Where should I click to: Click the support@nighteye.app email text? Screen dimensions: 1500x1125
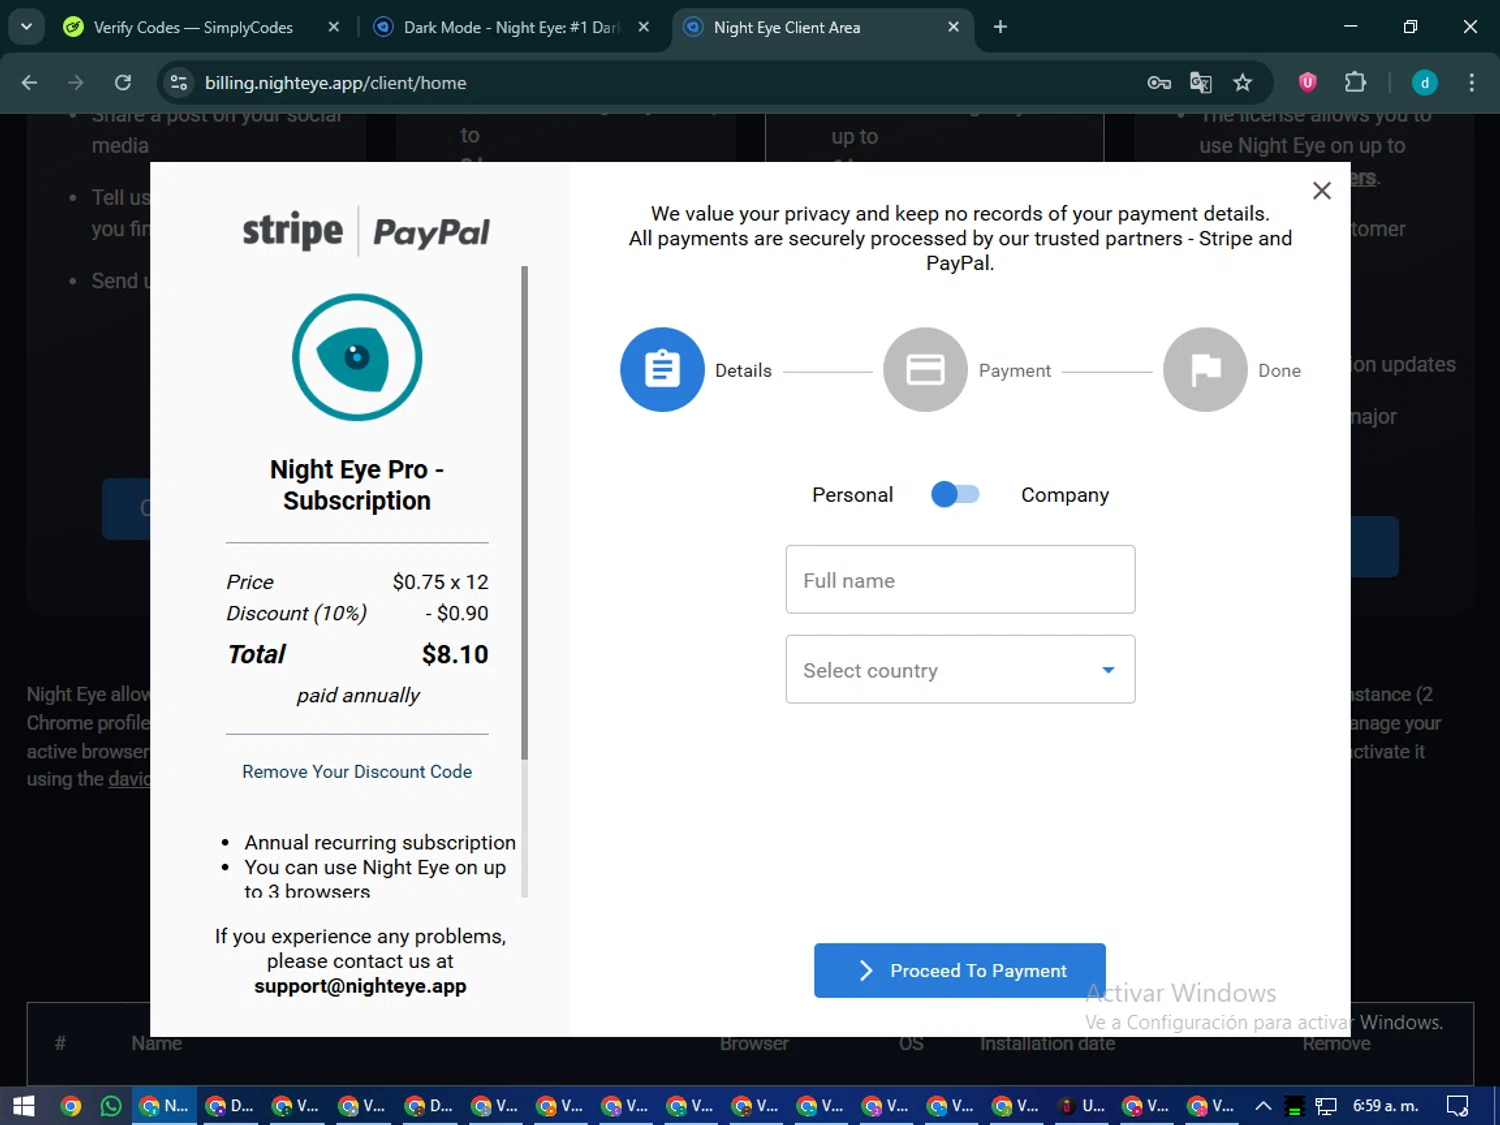[x=360, y=986]
